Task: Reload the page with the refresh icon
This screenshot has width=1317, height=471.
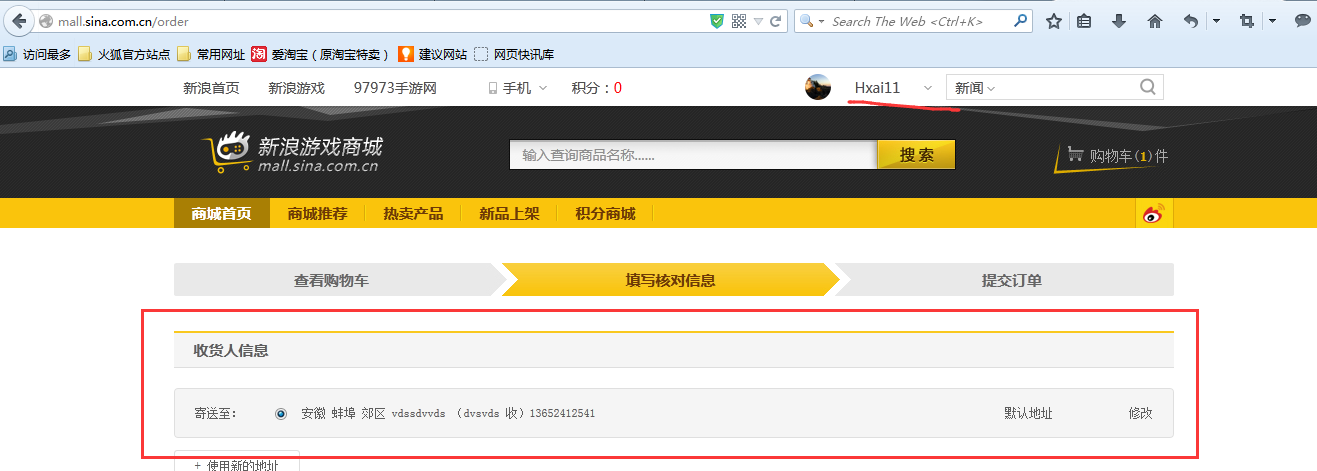Action: coord(775,21)
